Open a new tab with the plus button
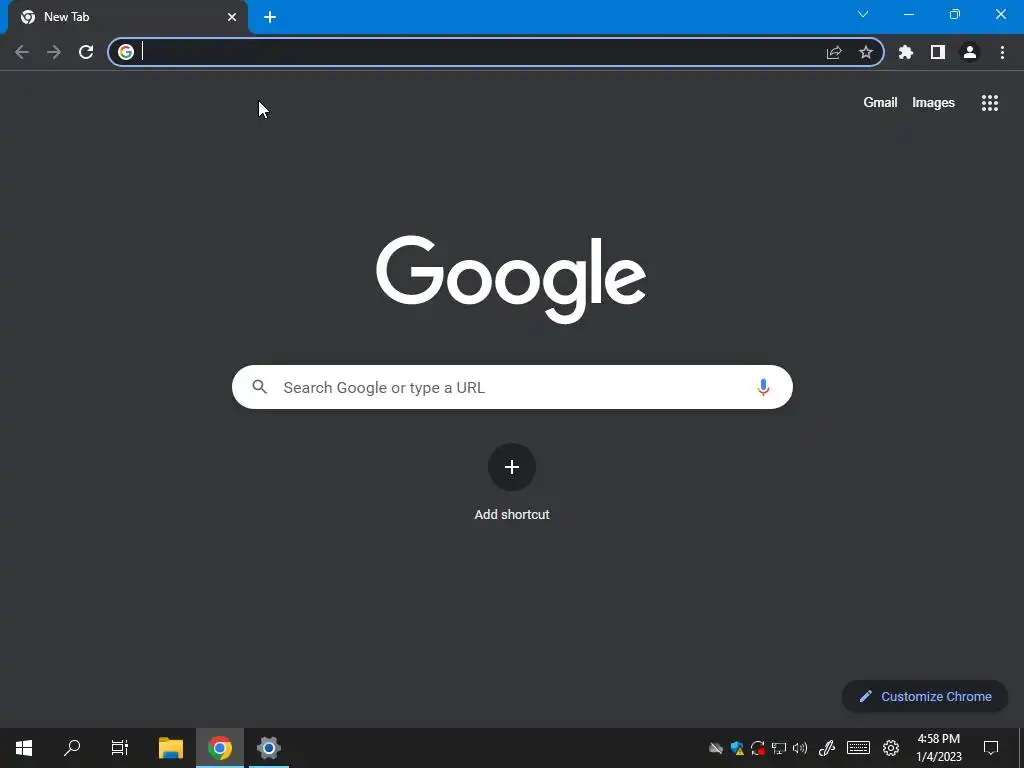This screenshot has width=1024, height=768. pos(270,17)
